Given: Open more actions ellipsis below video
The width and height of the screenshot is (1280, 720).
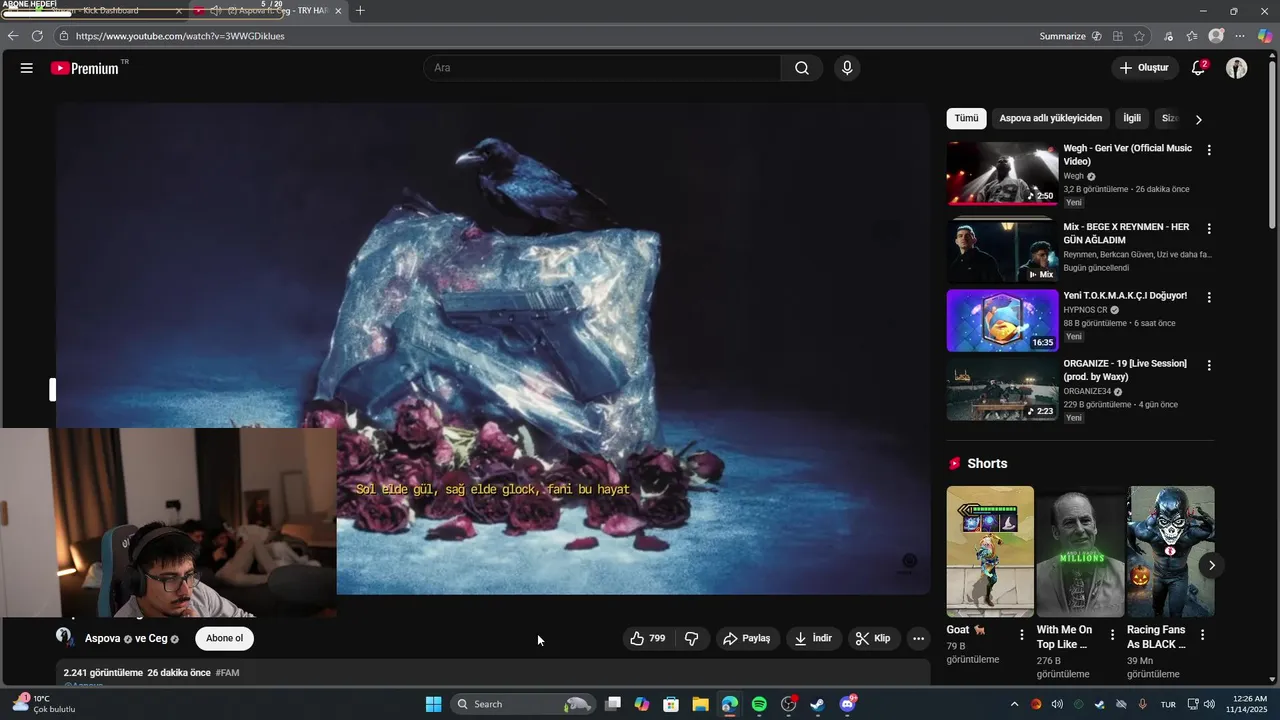Looking at the screenshot, I should point(918,638).
